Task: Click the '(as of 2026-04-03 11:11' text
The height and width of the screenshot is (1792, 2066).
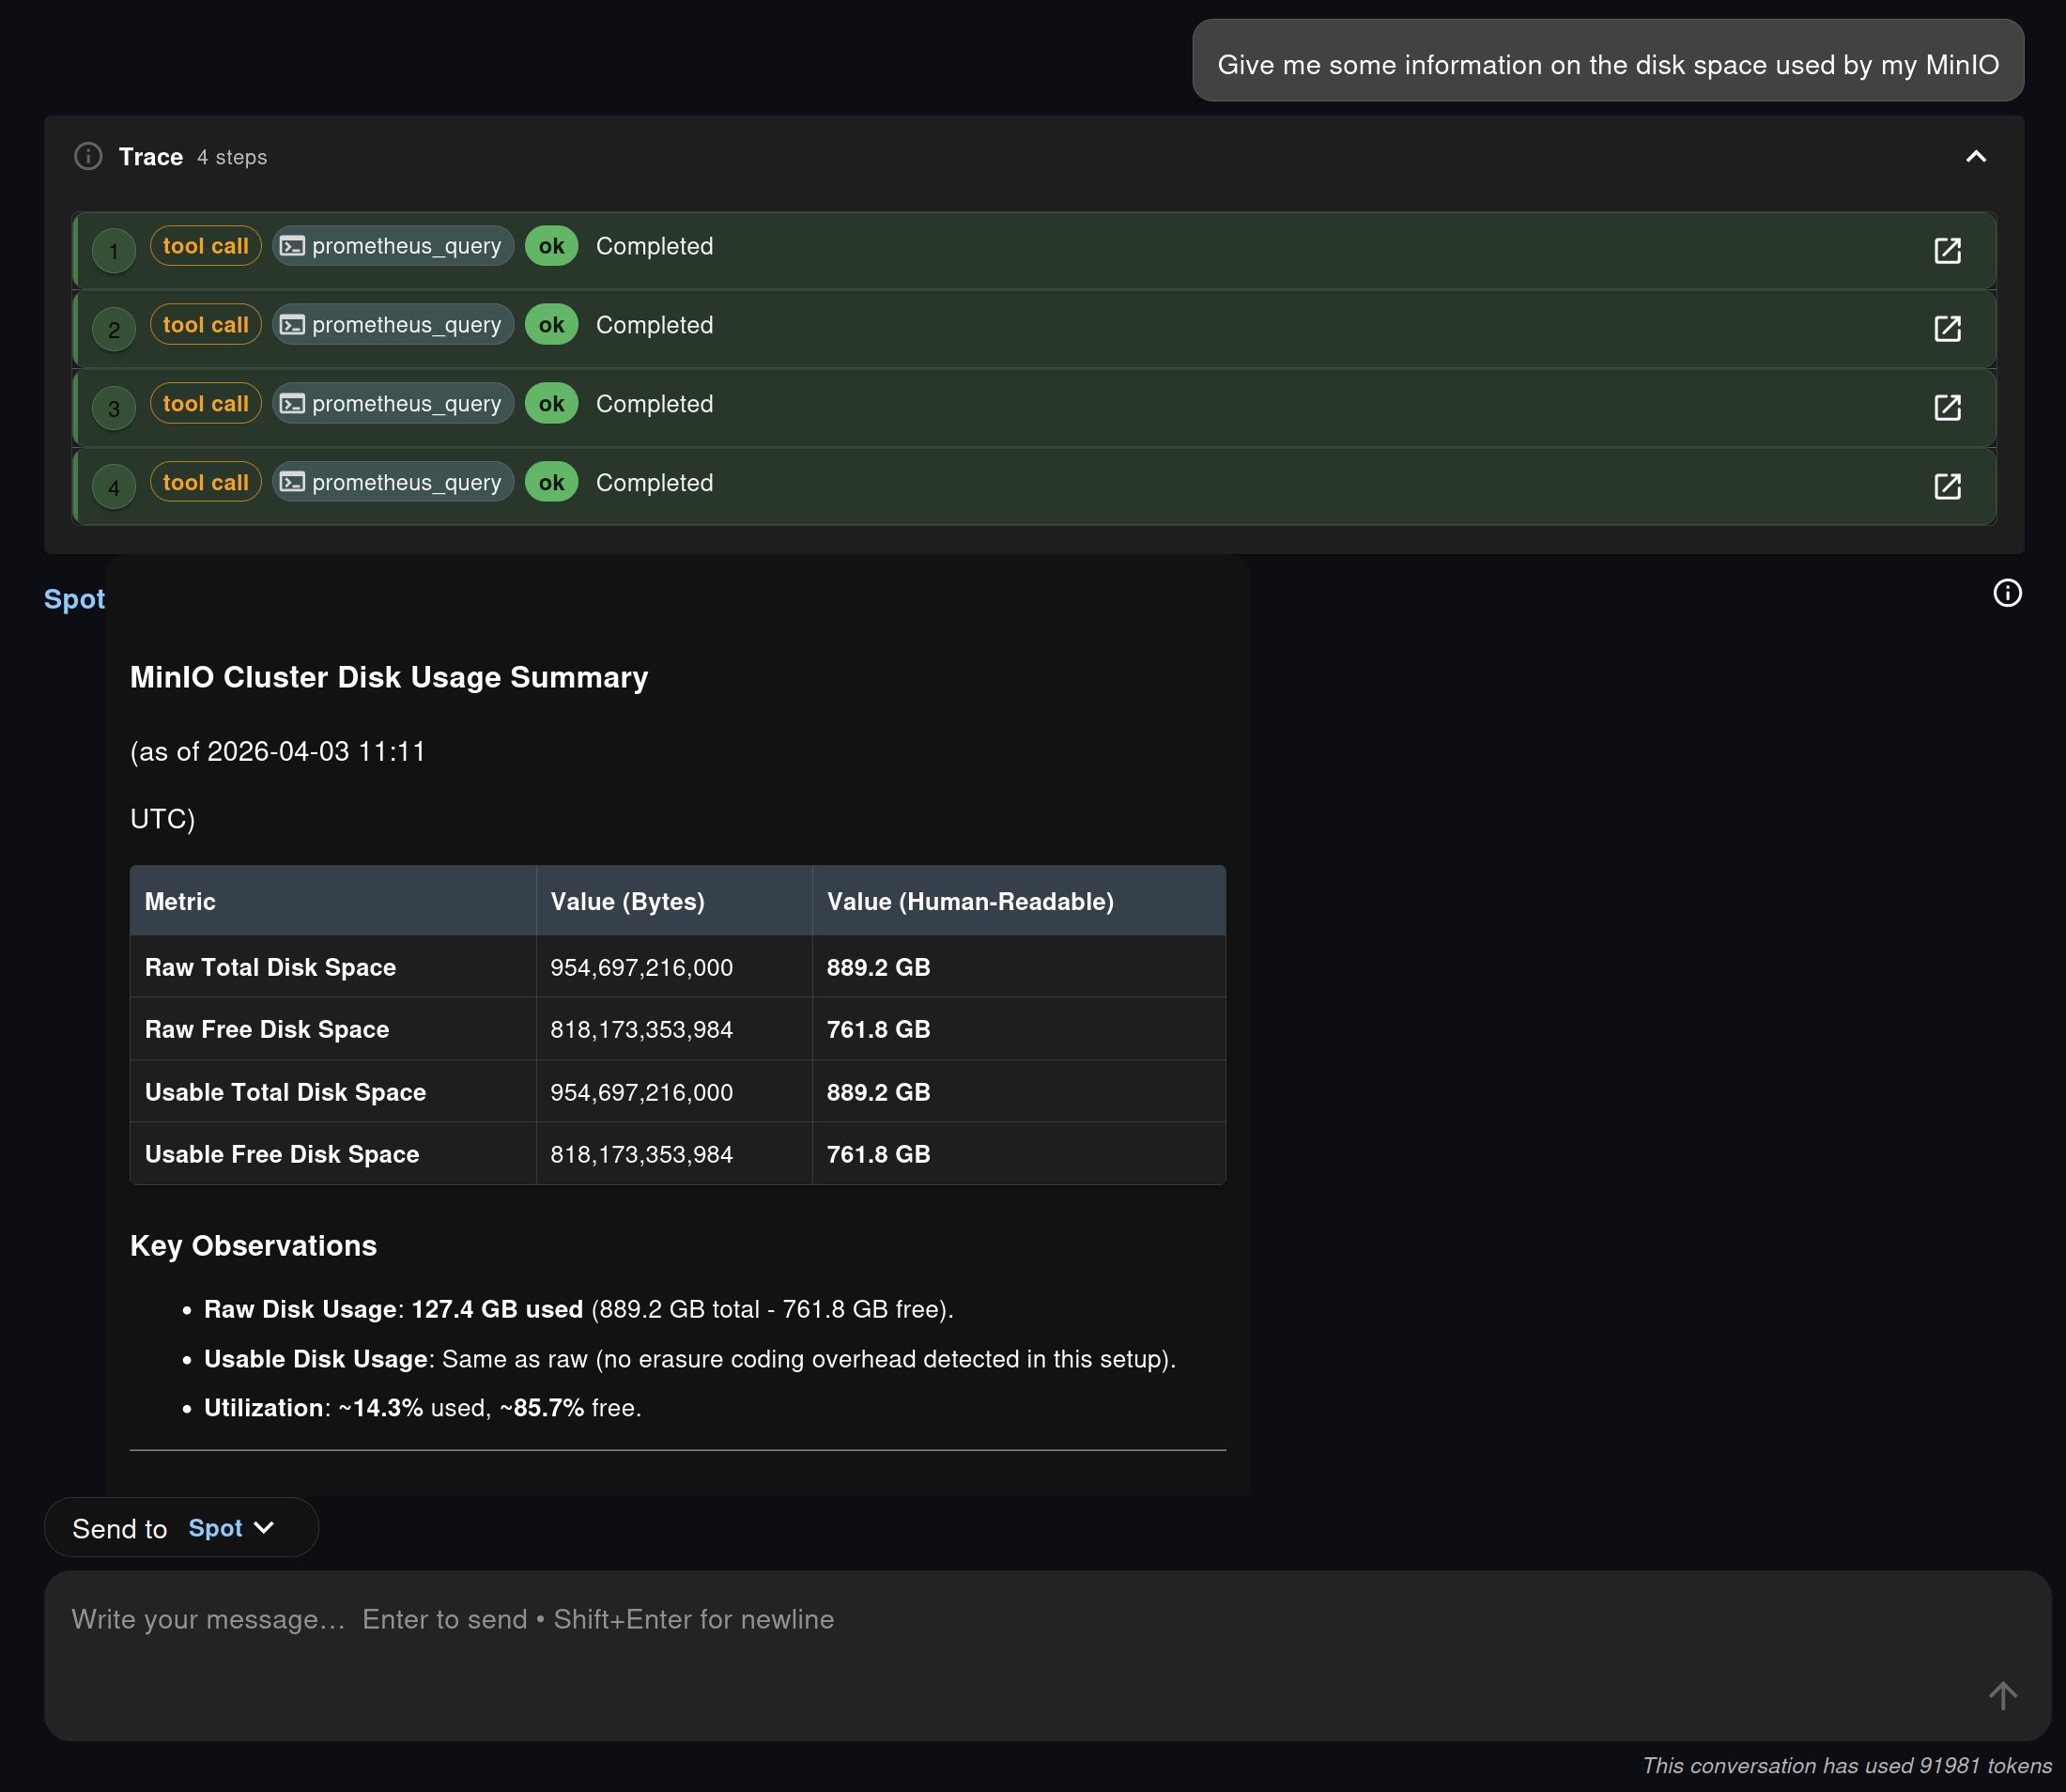Action: [x=278, y=752]
